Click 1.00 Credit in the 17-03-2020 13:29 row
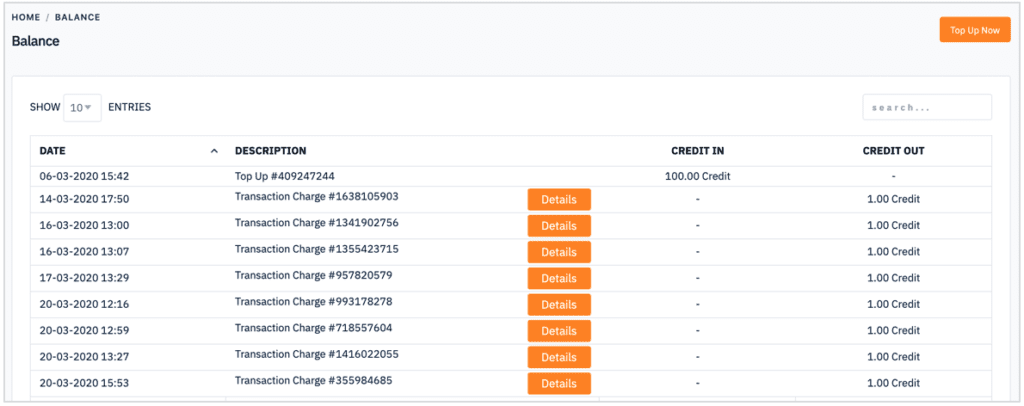The width and height of the screenshot is (1024, 406). click(x=893, y=277)
